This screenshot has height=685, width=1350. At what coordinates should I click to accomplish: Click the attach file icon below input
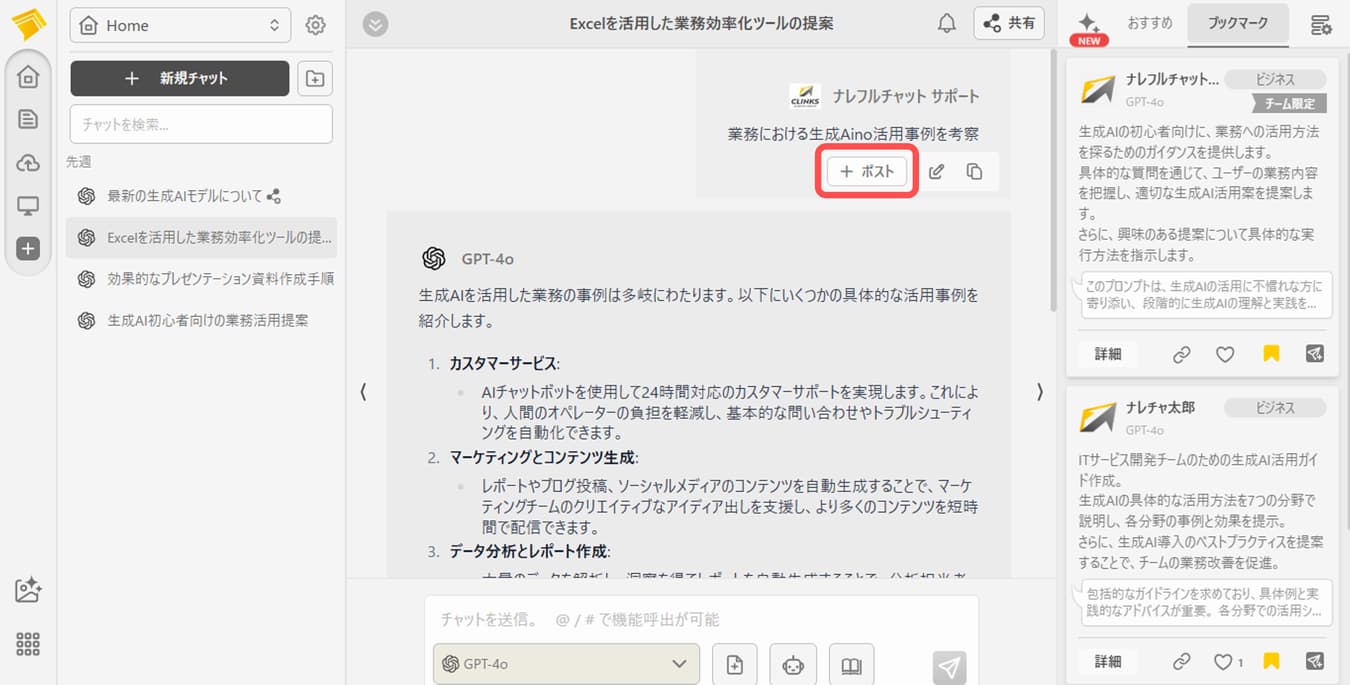click(735, 665)
